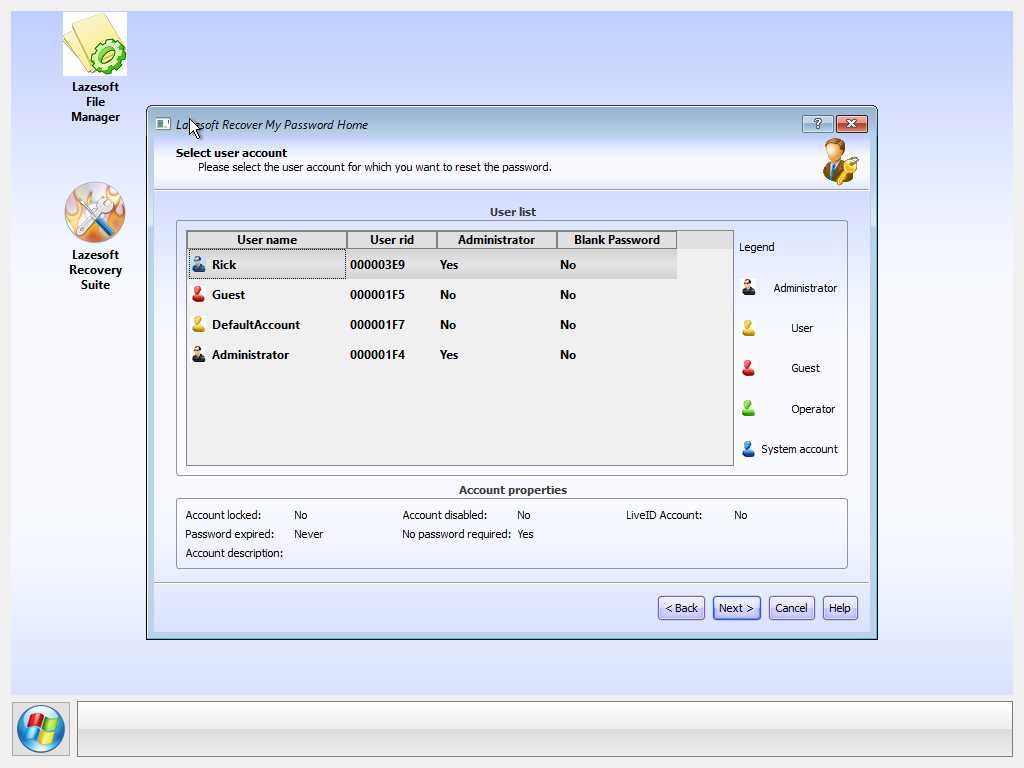Image resolution: width=1024 pixels, height=768 pixels.
Task: Open Help from the bottom button
Action: [840, 608]
